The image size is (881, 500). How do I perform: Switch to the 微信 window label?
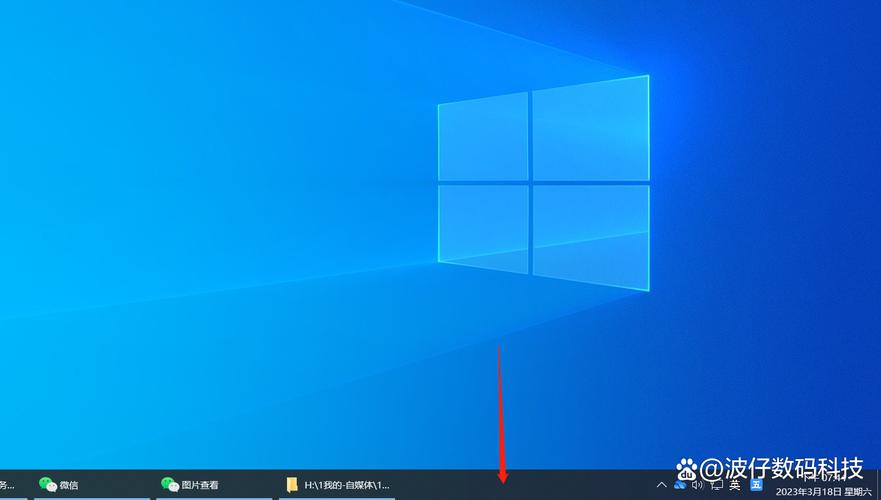69,485
